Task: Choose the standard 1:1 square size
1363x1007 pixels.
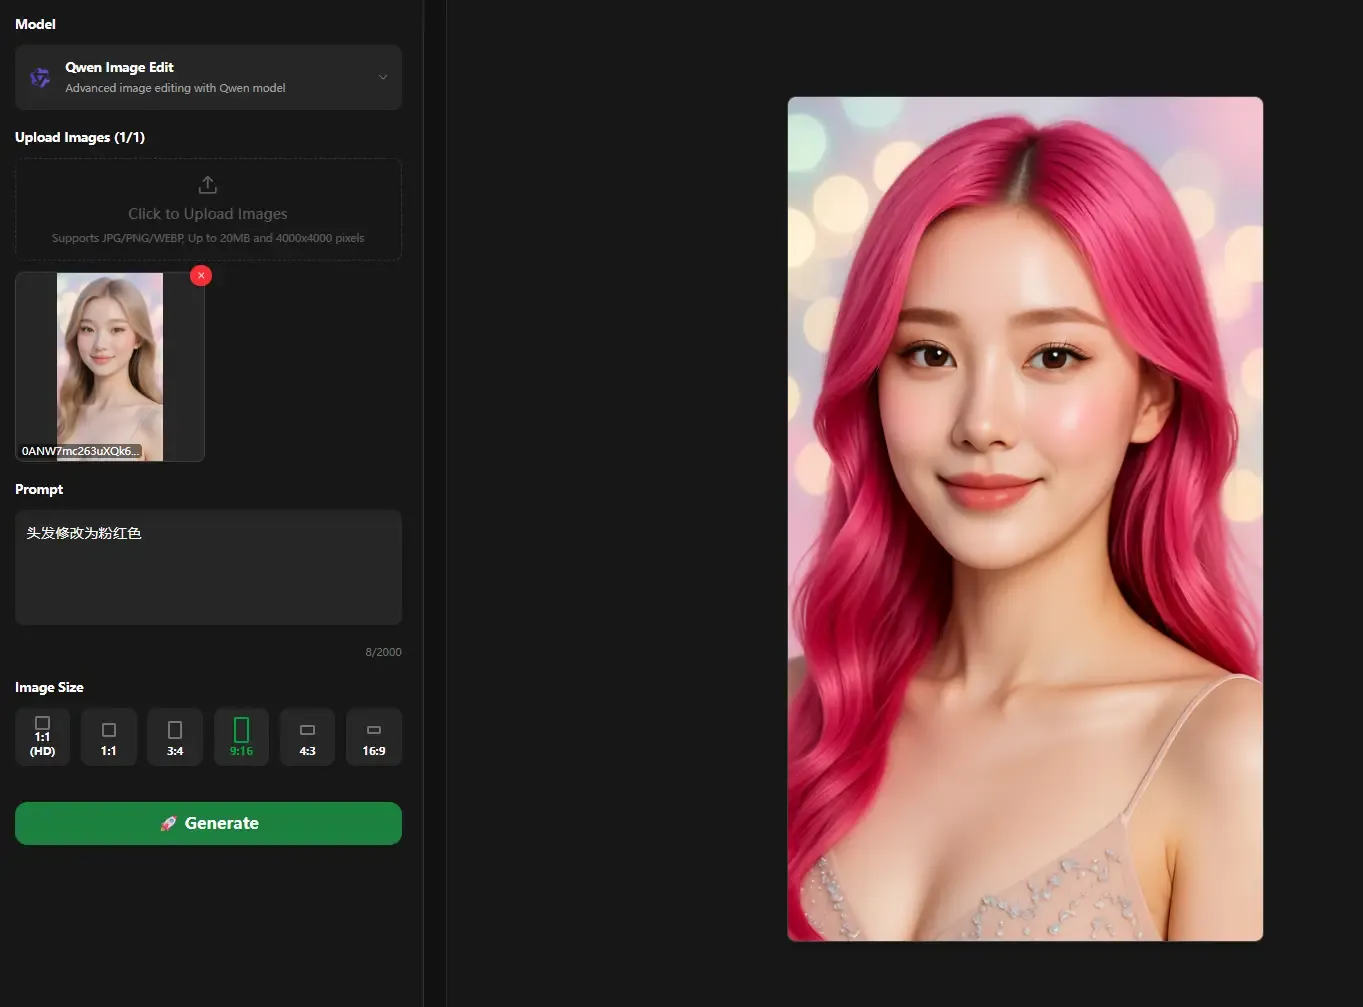Action: coord(109,737)
